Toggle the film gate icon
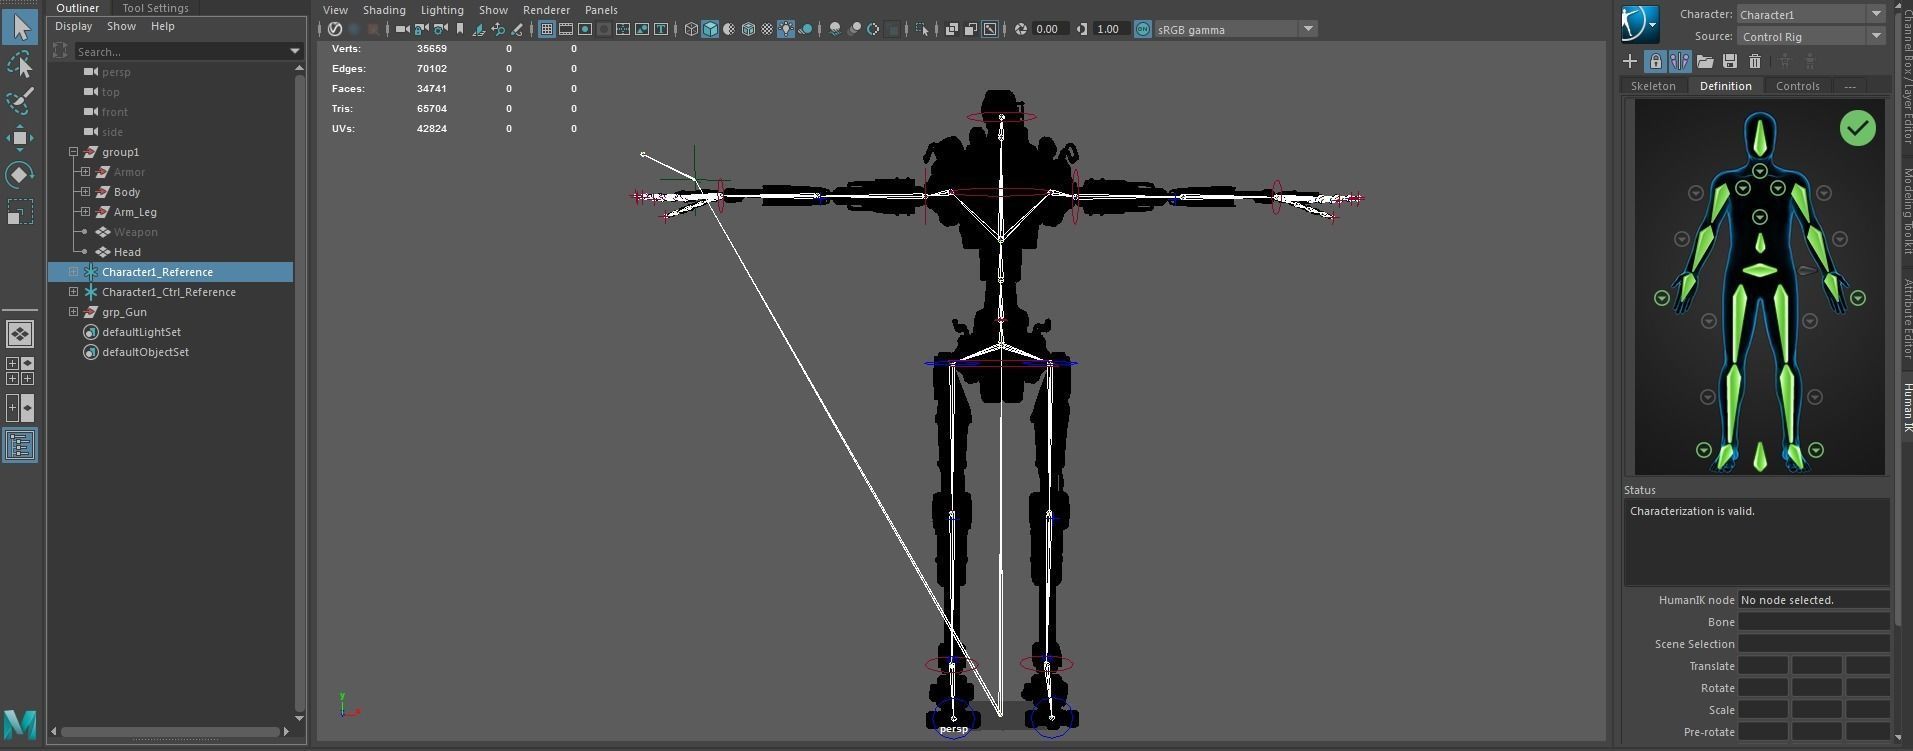 point(566,29)
